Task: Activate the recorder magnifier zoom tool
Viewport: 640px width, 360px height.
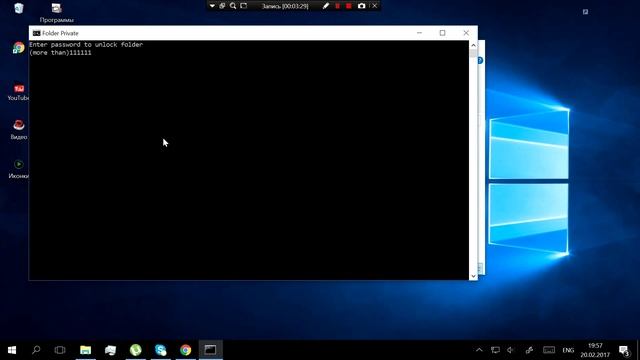Action: (x=233, y=6)
